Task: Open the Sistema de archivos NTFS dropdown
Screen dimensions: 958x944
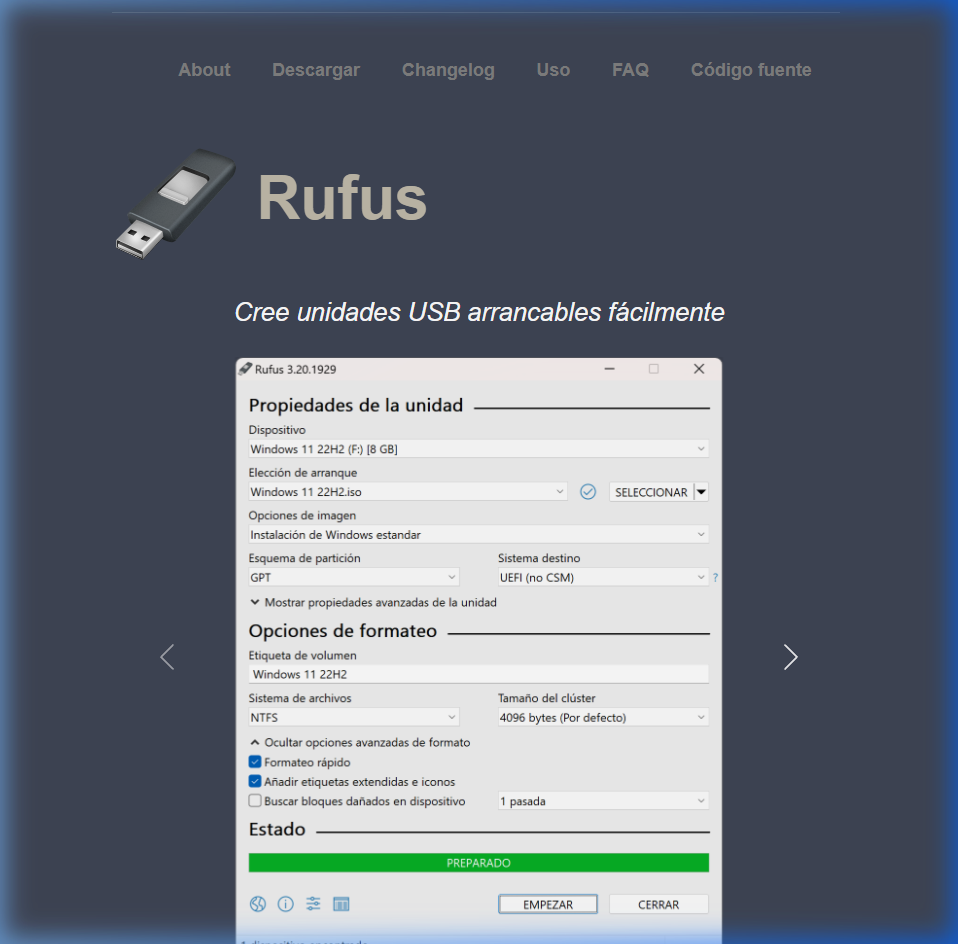Action: tap(354, 717)
